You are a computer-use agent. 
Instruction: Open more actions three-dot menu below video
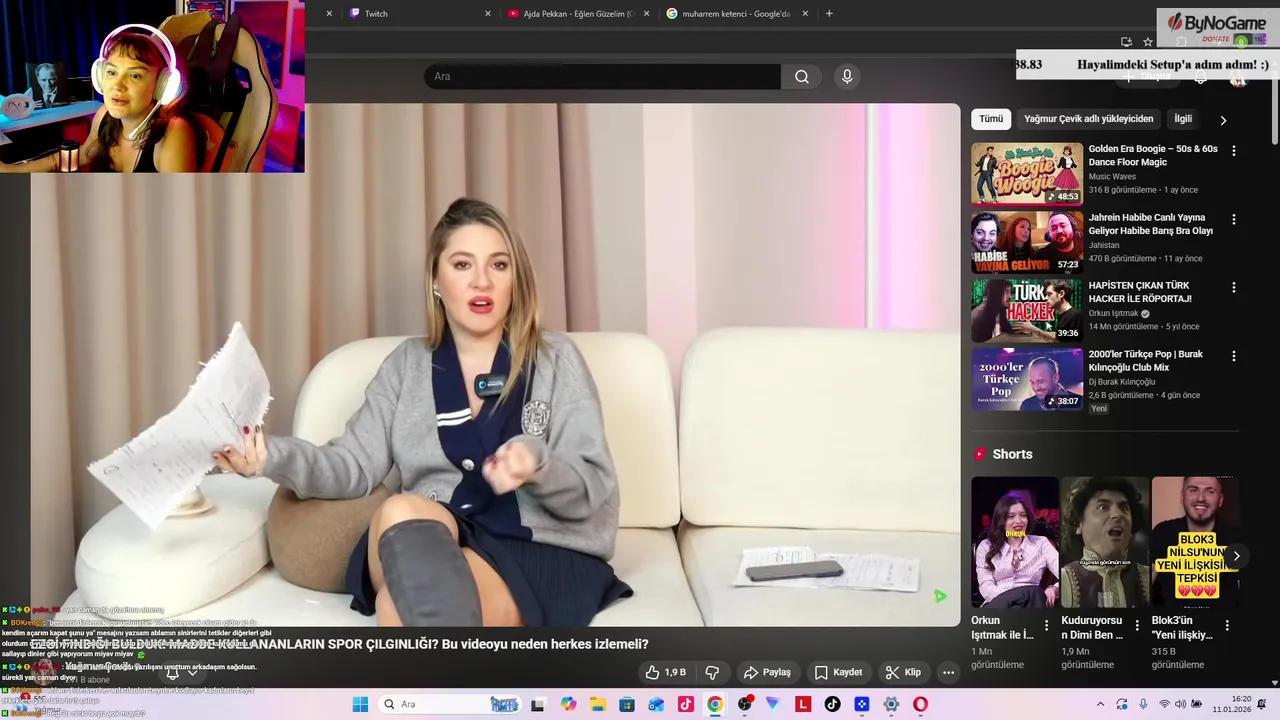948,673
